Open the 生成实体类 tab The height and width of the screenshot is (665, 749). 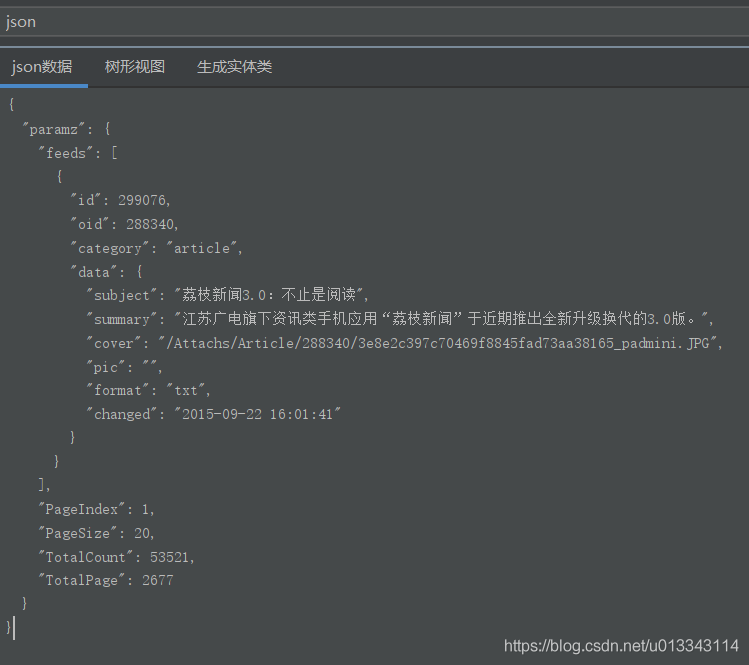pos(234,67)
